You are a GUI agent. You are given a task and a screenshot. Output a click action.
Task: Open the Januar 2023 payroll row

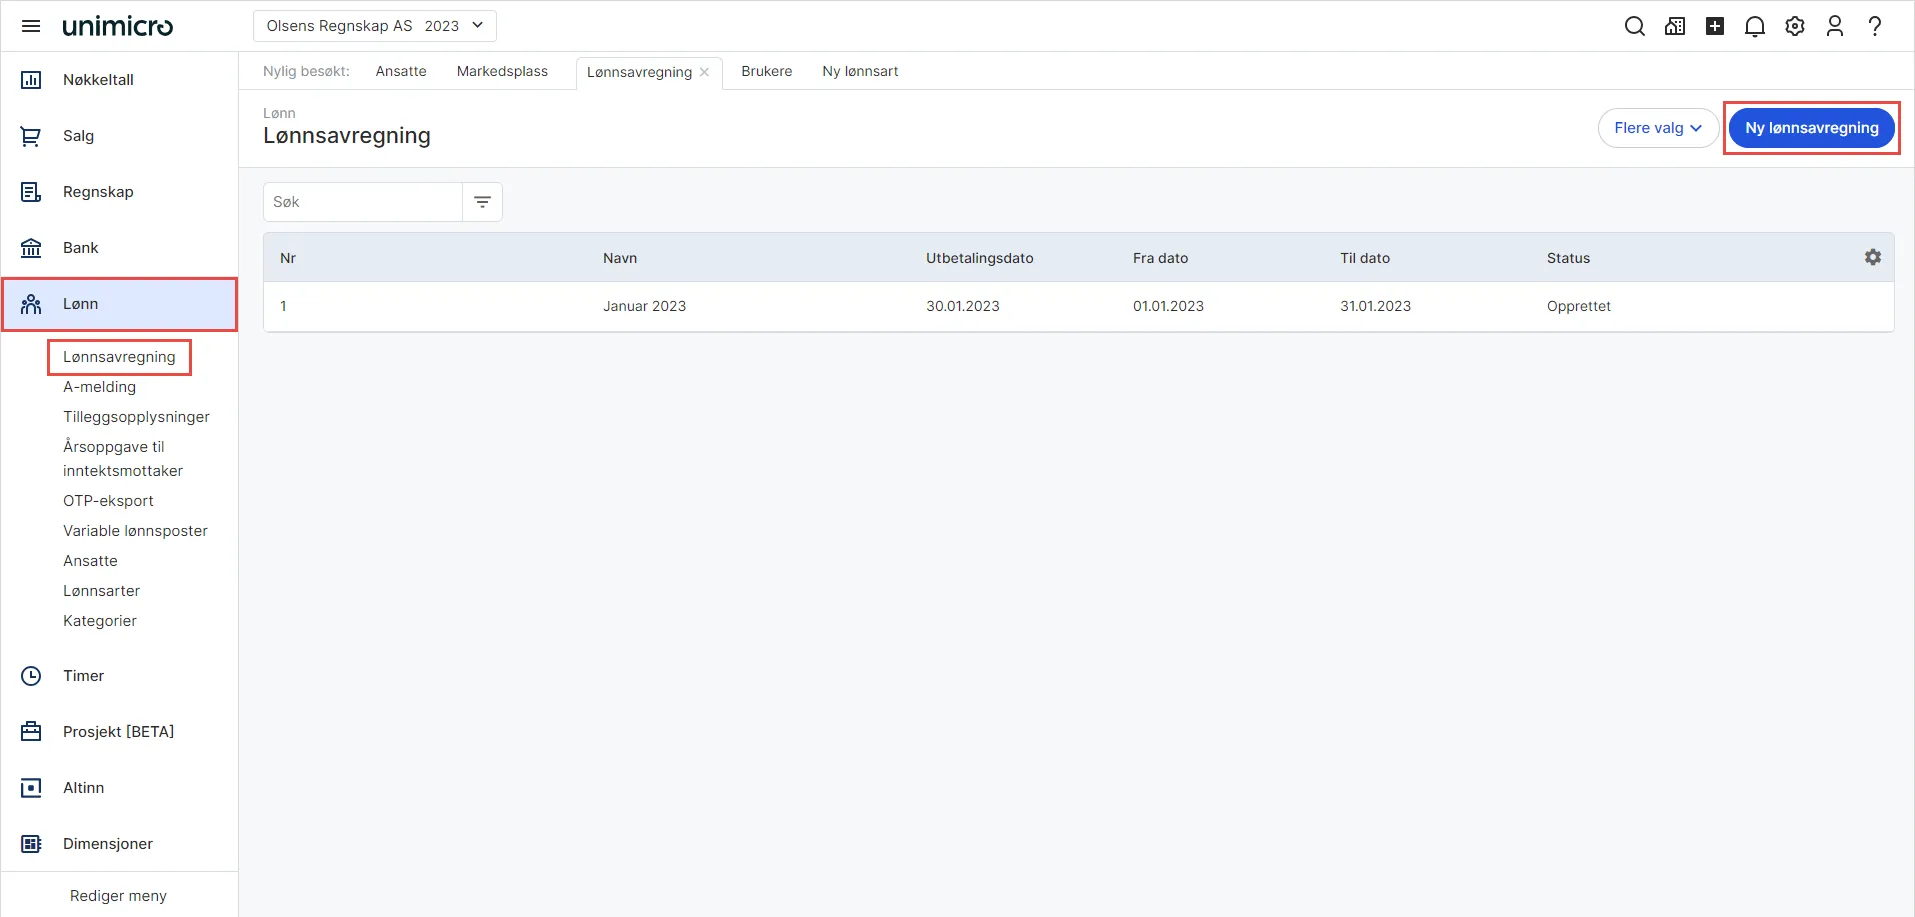[x=1079, y=306]
